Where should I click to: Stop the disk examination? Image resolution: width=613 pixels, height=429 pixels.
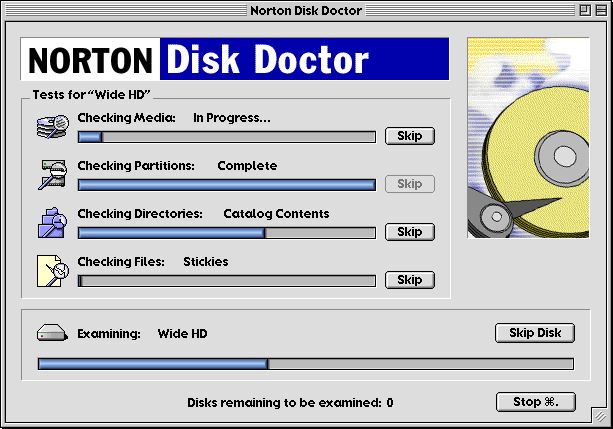[x=536, y=402]
